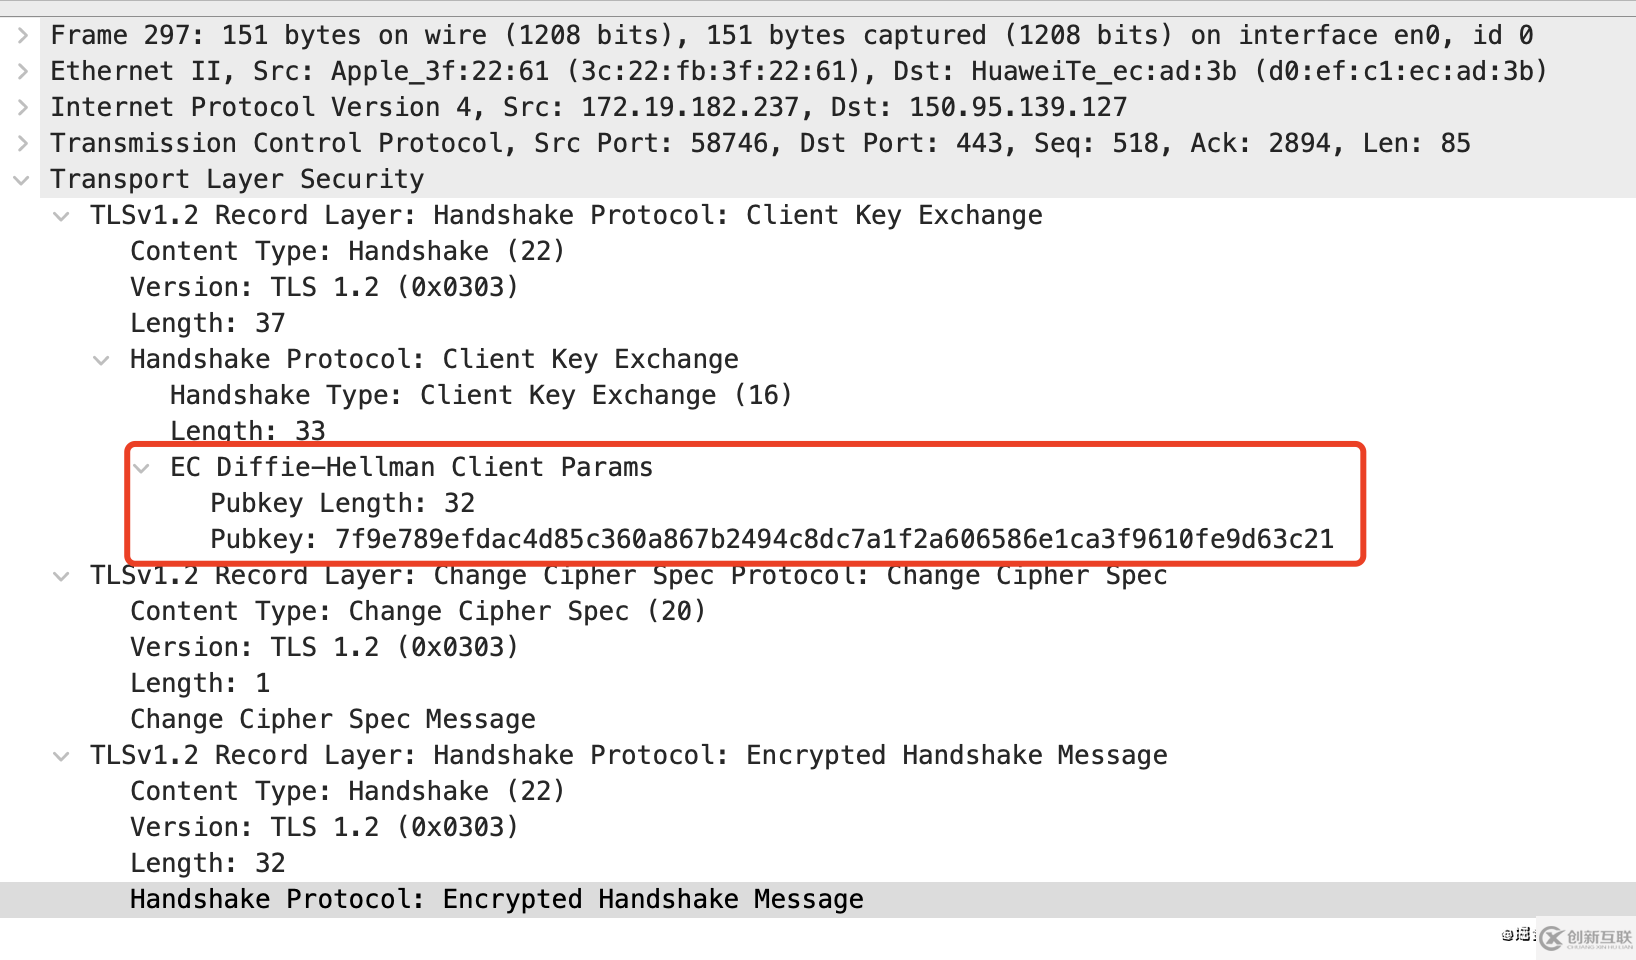Expand Internet Protocol Version 4 details
This screenshot has width=1636, height=960.
pyautogui.click(x=22, y=107)
